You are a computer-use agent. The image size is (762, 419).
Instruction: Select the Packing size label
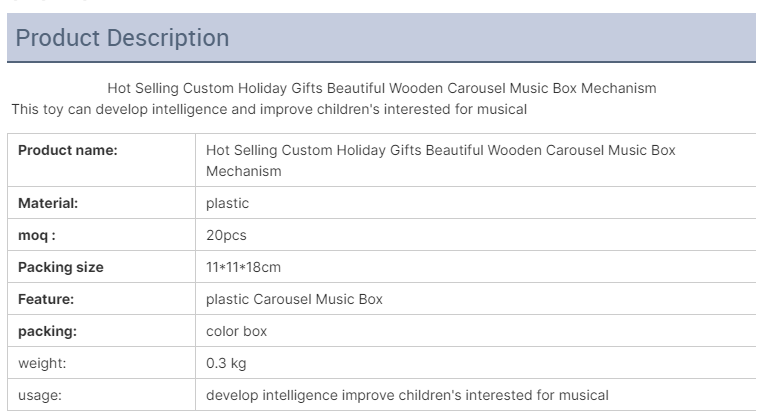pos(61,267)
